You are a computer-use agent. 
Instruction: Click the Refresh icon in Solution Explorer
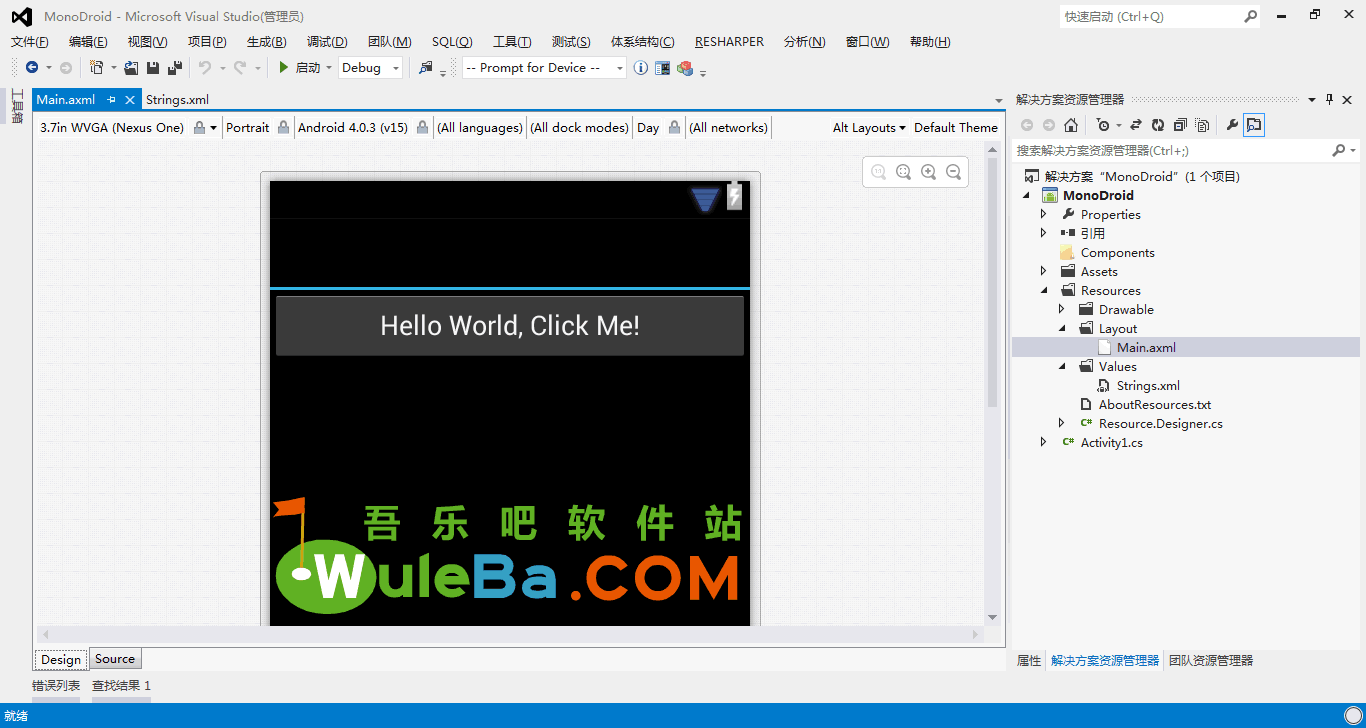coord(1158,125)
